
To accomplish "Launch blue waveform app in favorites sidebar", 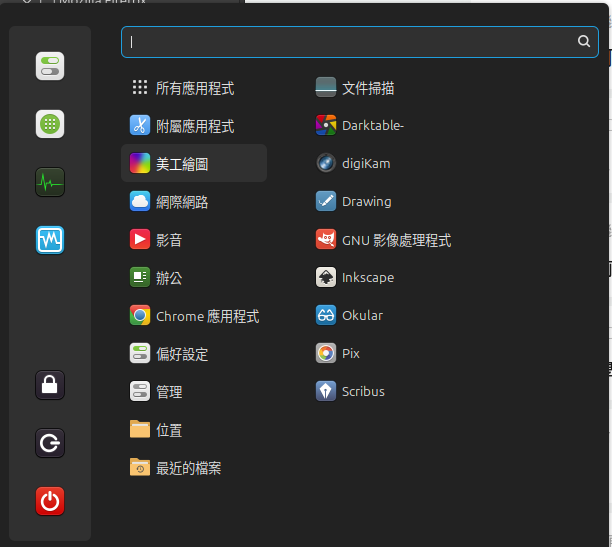I will 50,240.
